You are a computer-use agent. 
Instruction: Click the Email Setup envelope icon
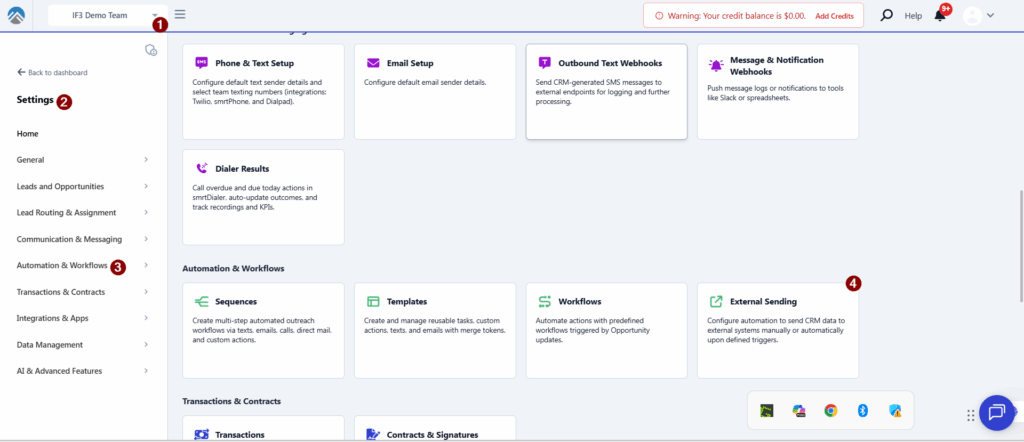tap(373, 63)
